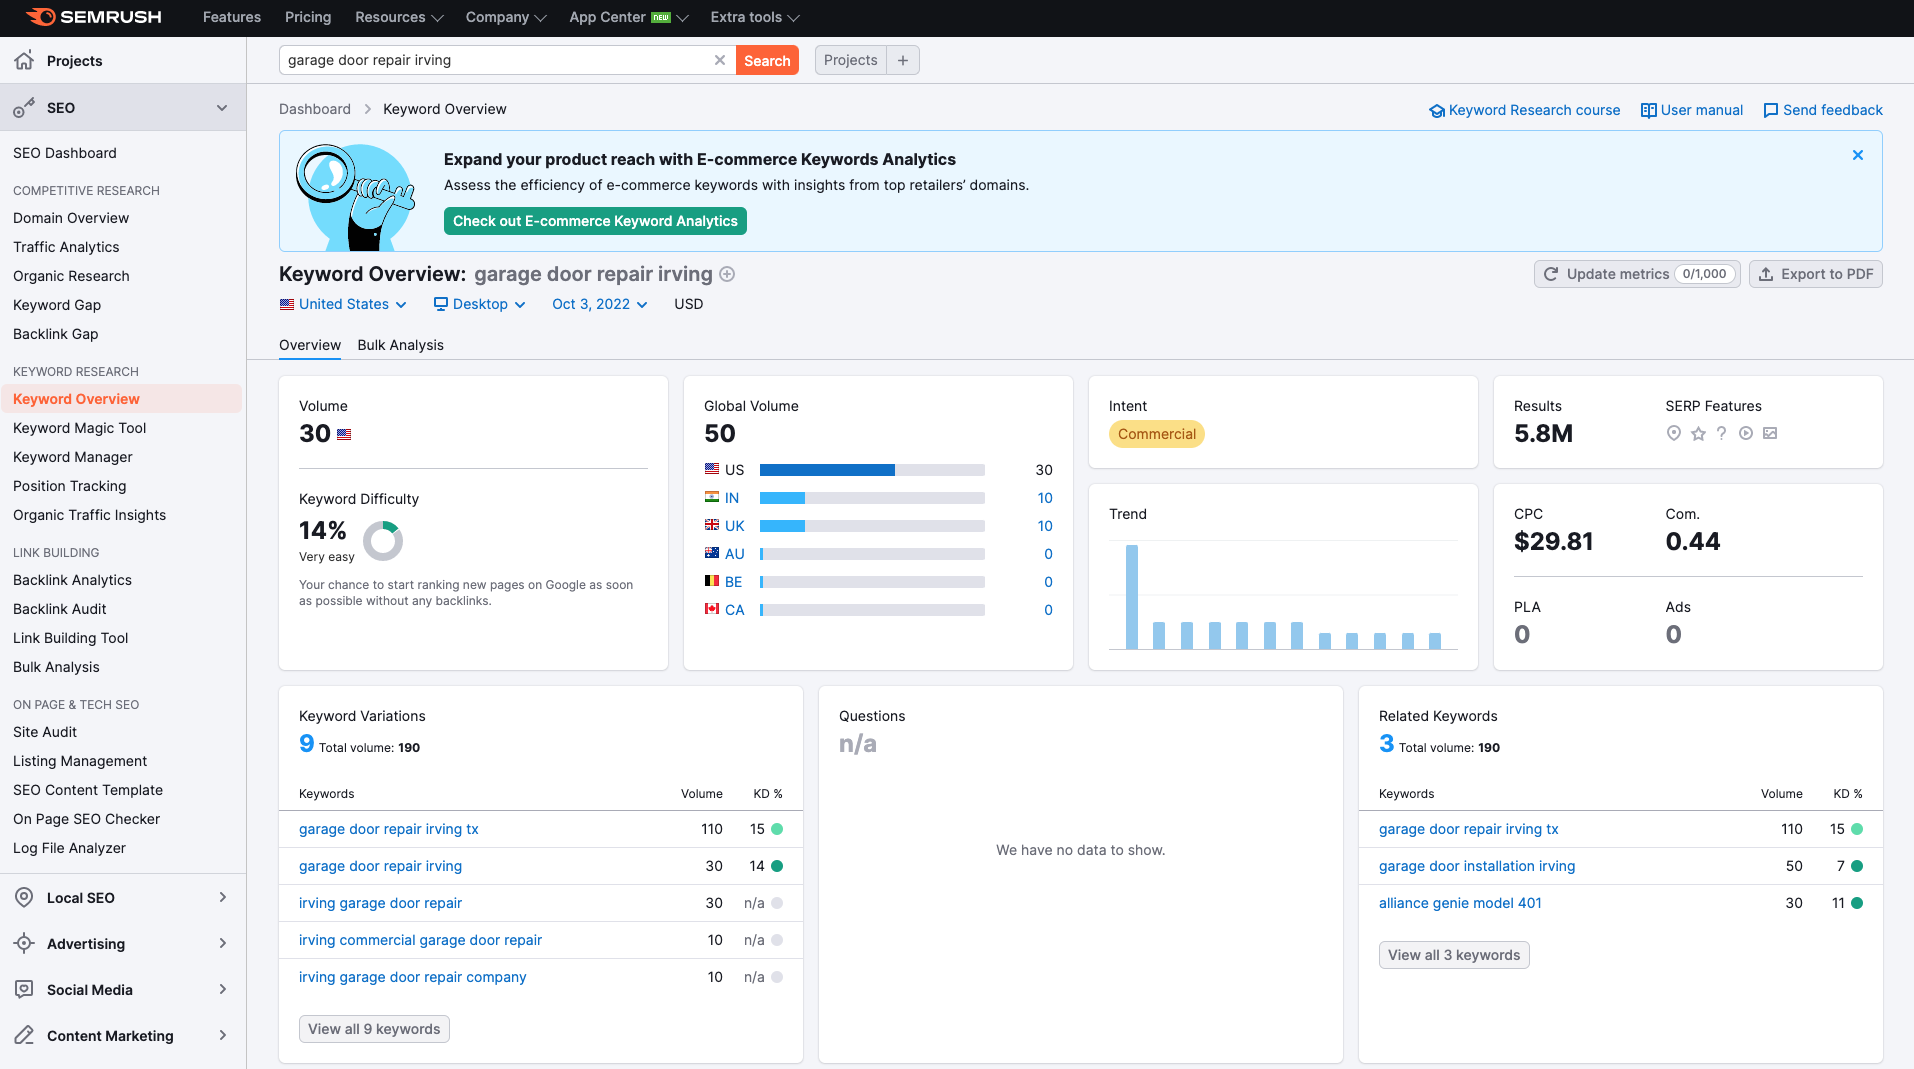Screen dimensions: 1914x1069
Task: Expand the Local SEO menu arrow
Action: tap(222, 897)
